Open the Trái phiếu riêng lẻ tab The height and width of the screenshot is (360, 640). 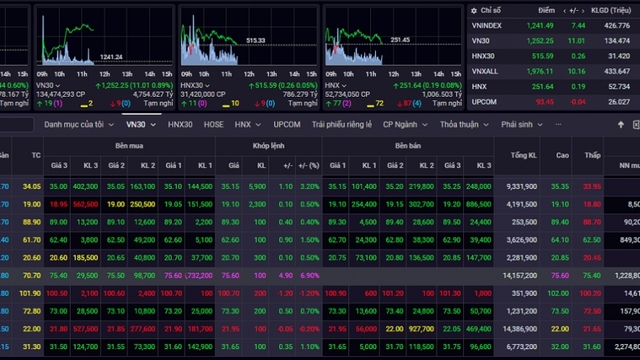[342, 124]
